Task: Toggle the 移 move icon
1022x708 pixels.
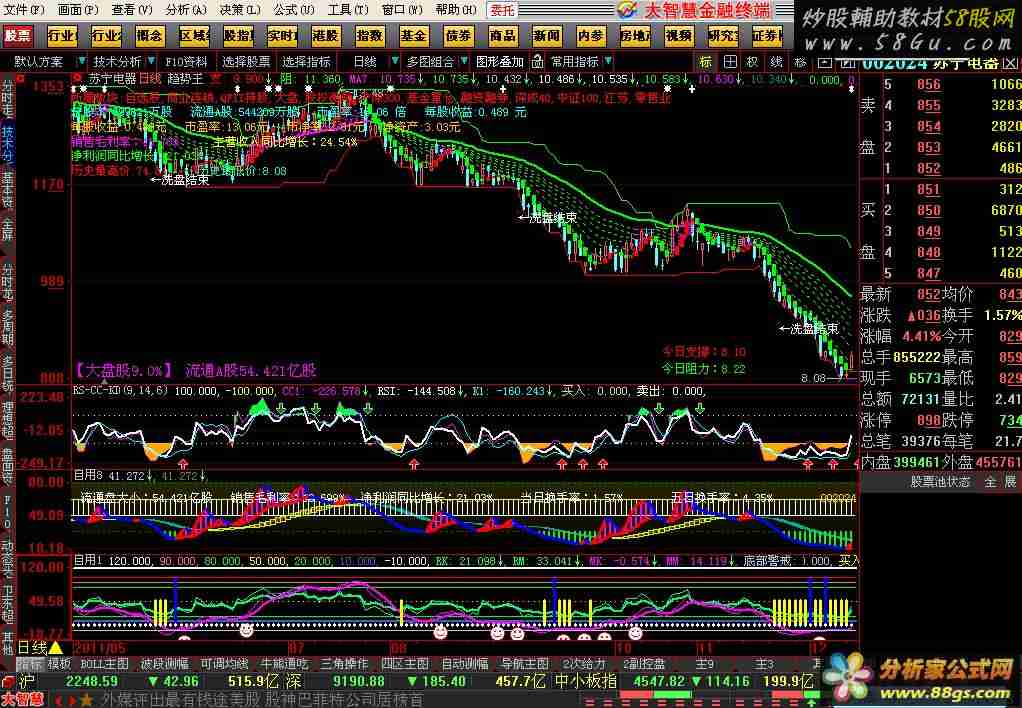Action: 800,63
